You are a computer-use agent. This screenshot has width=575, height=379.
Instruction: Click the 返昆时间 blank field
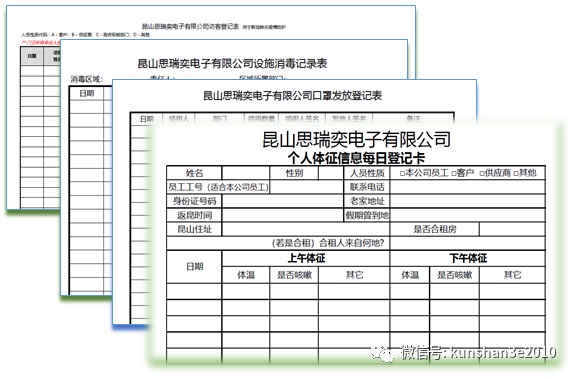coord(282,215)
